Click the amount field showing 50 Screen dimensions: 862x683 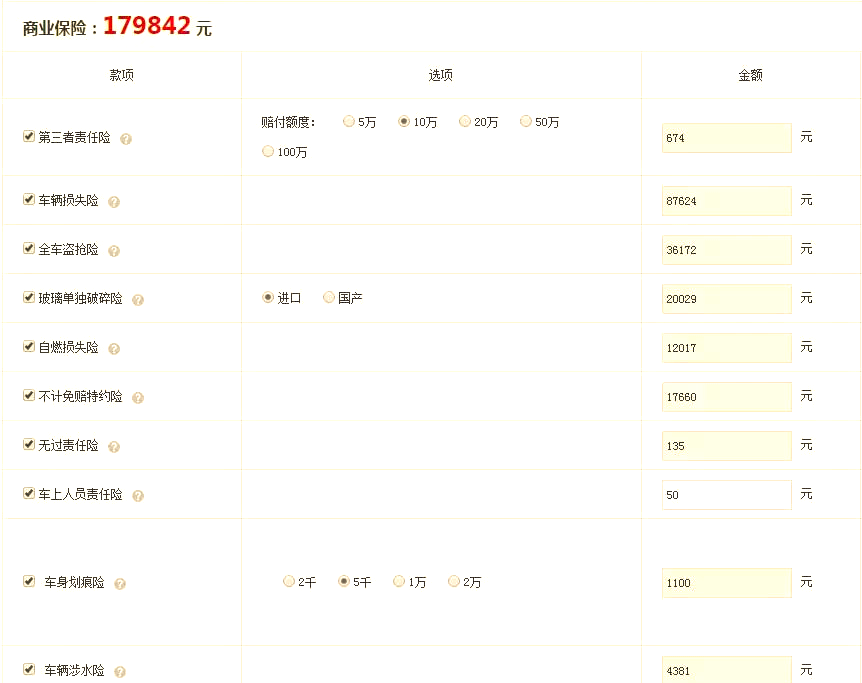[727, 495]
